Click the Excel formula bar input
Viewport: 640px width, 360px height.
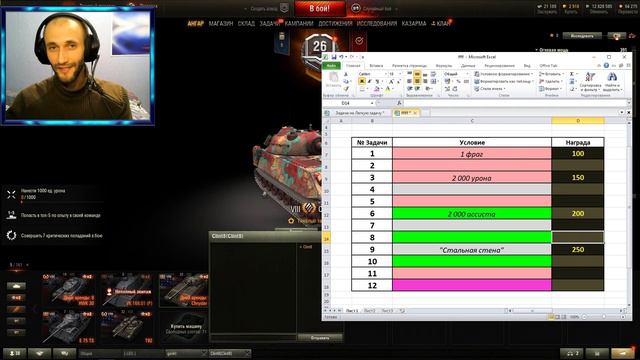(514, 103)
